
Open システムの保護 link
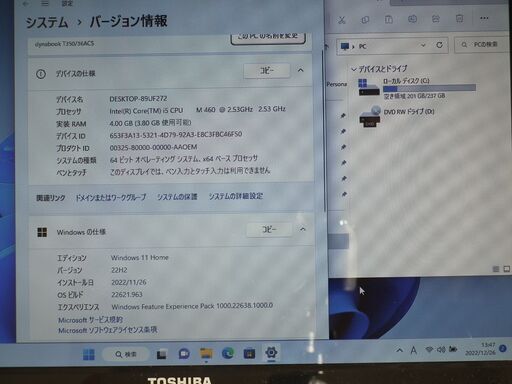pos(177,197)
